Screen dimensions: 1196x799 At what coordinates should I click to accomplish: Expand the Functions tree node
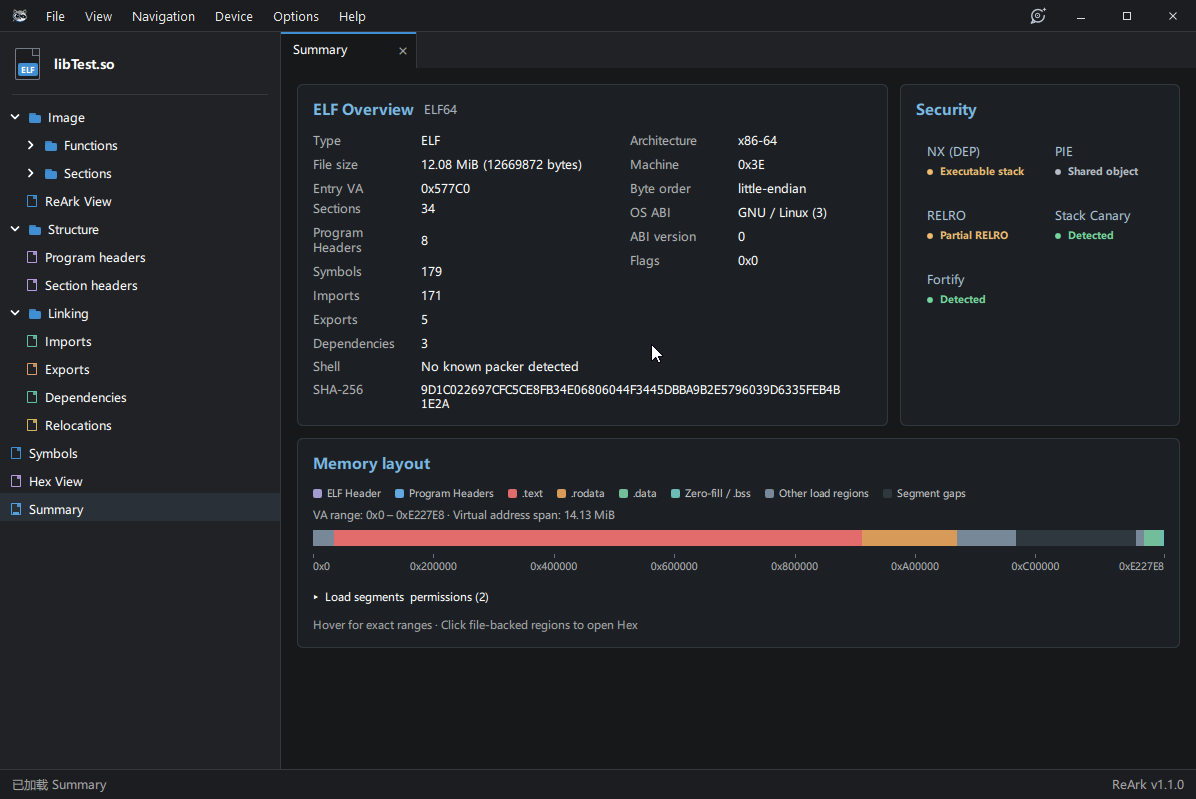pos(31,145)
